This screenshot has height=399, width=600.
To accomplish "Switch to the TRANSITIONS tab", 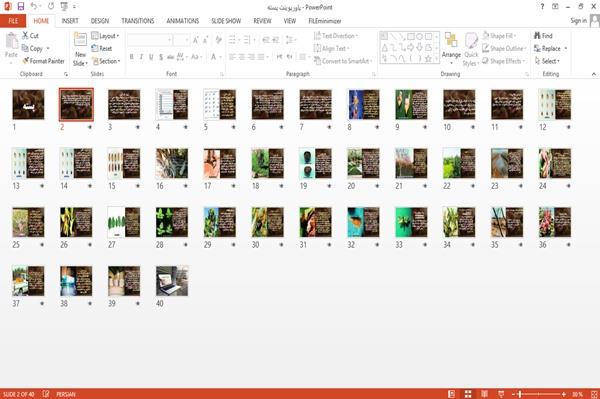I will [138, 21].
